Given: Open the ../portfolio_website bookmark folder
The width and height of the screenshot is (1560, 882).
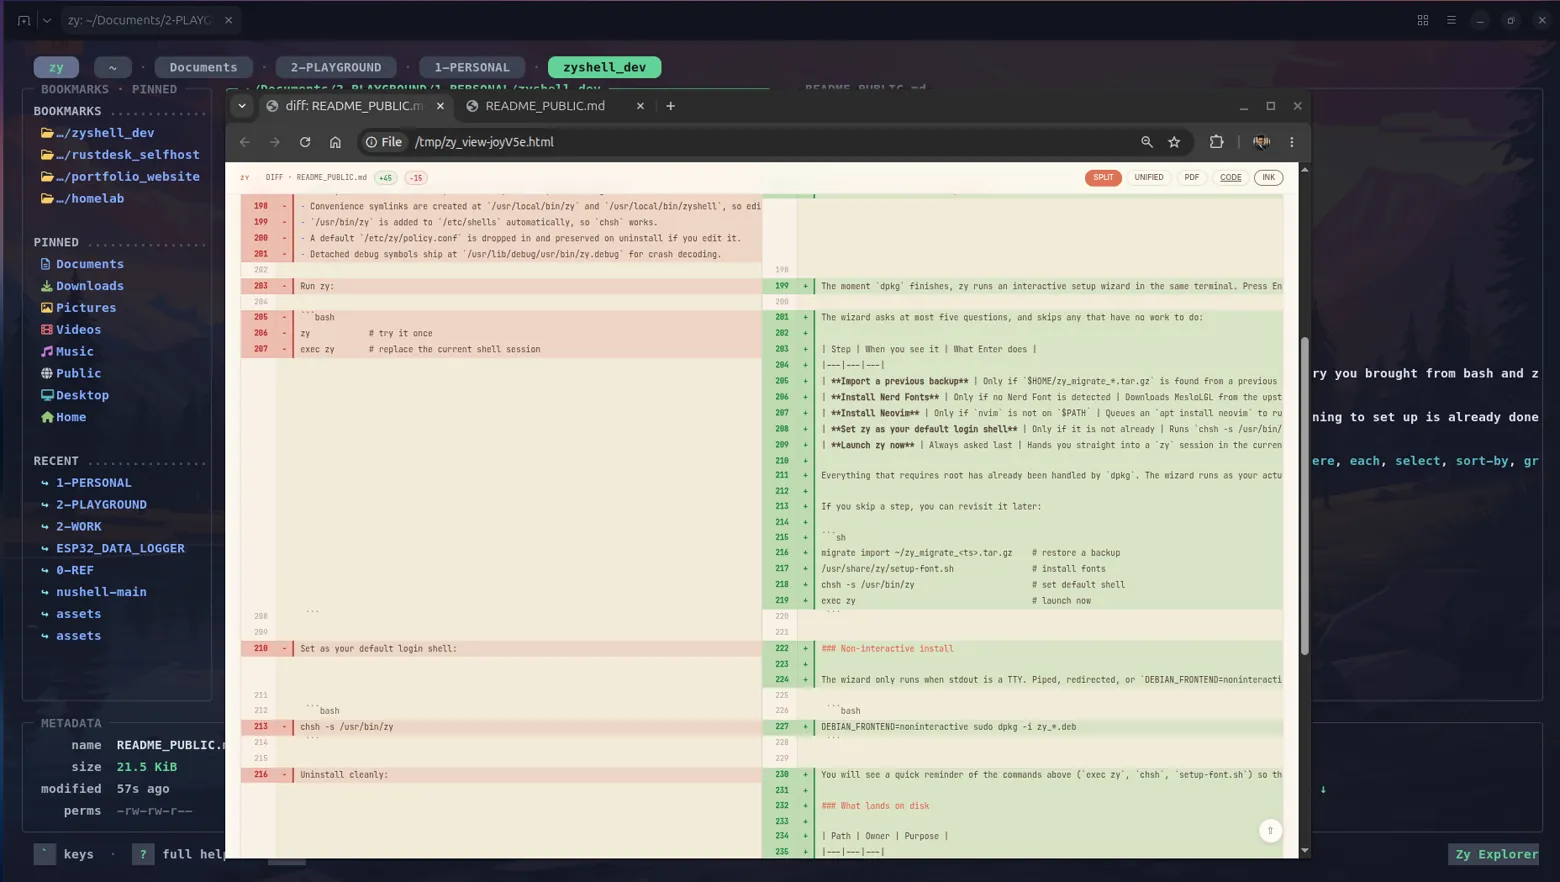Looking at the screenshot, I should pyautogui.click(x=120, y=177).
